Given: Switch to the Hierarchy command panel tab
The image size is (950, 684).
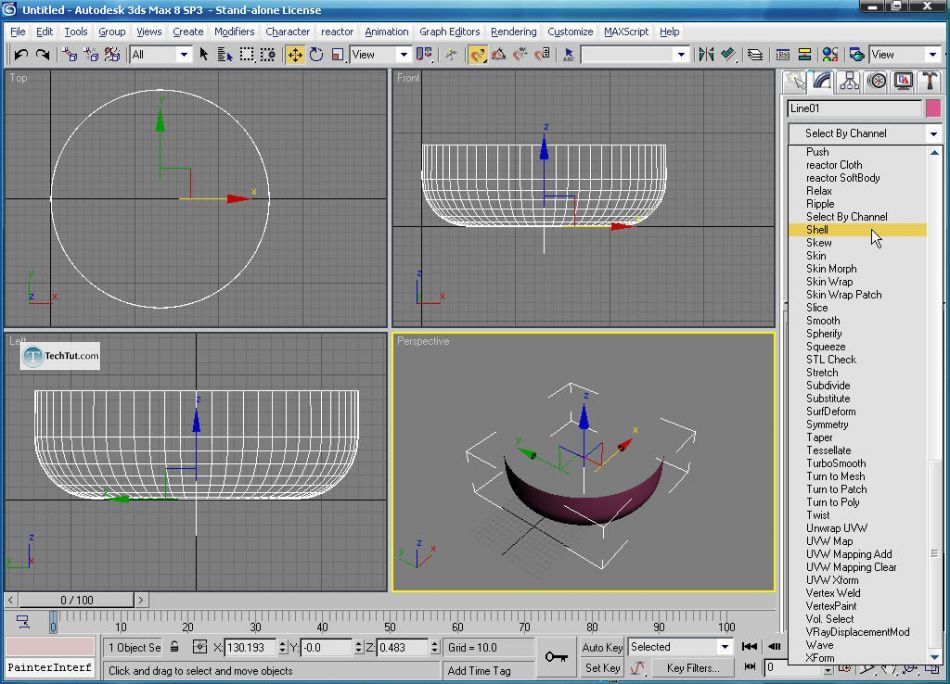Looking at the screenshot, I should pyautogui.click(x=849, y=81).
